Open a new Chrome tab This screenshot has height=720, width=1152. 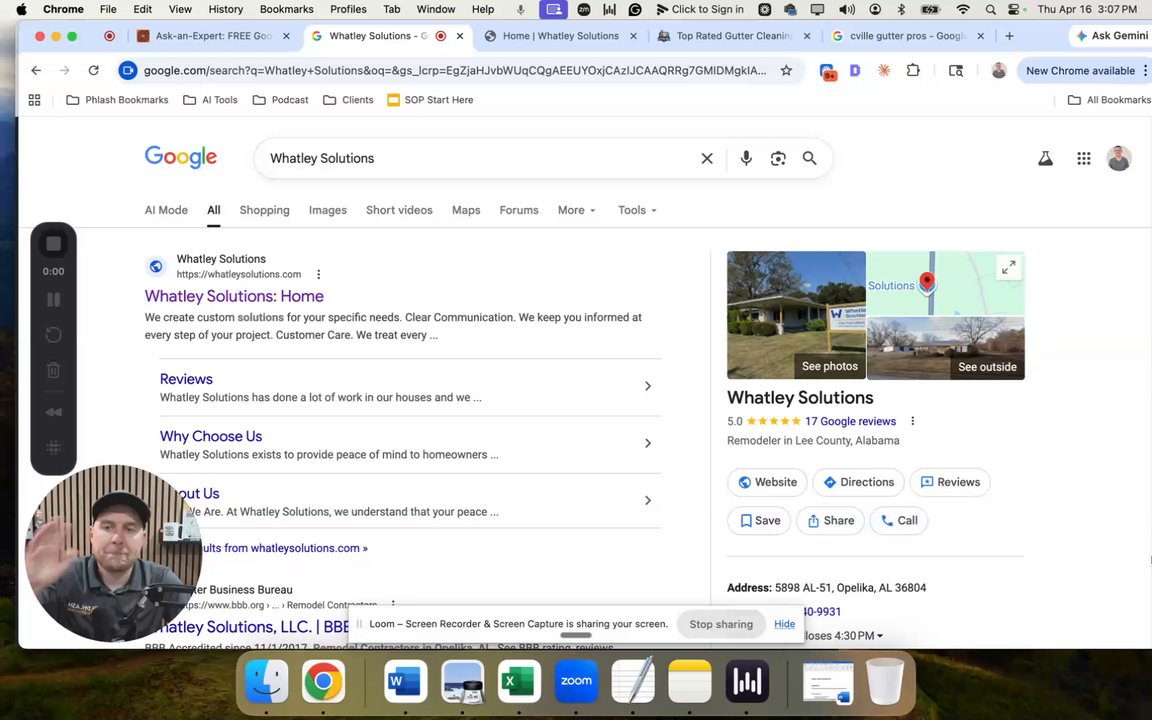(x=1009, y=35)
